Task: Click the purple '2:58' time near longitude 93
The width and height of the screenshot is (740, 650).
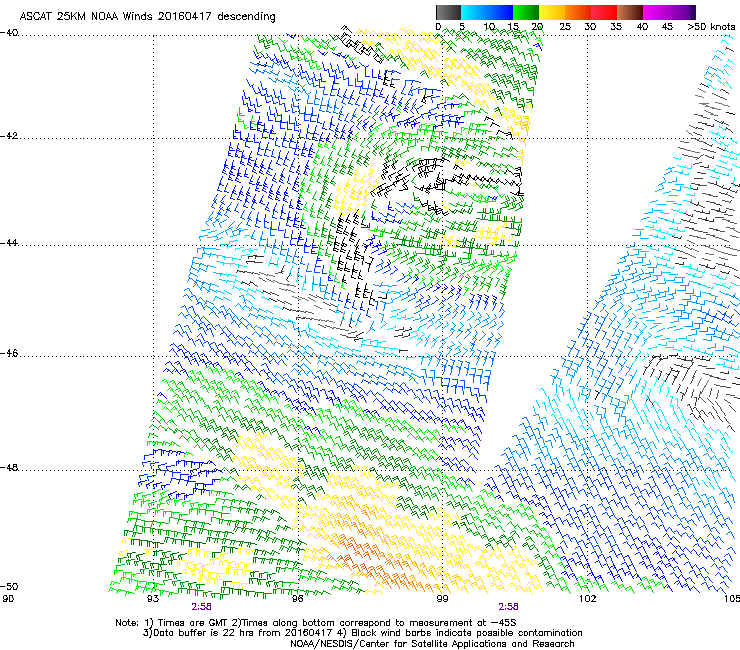Action: coord(202,607)
